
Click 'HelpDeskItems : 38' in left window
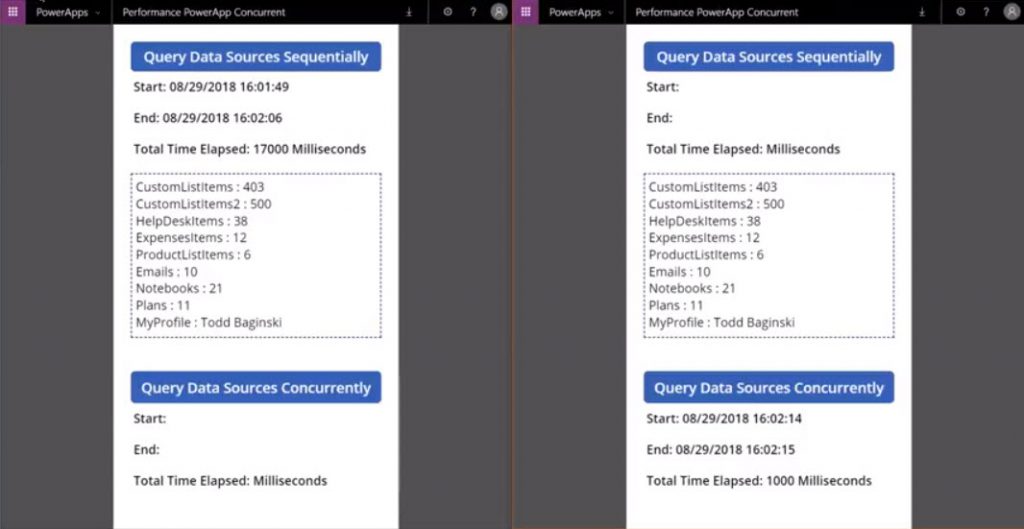tap(192, 221)
